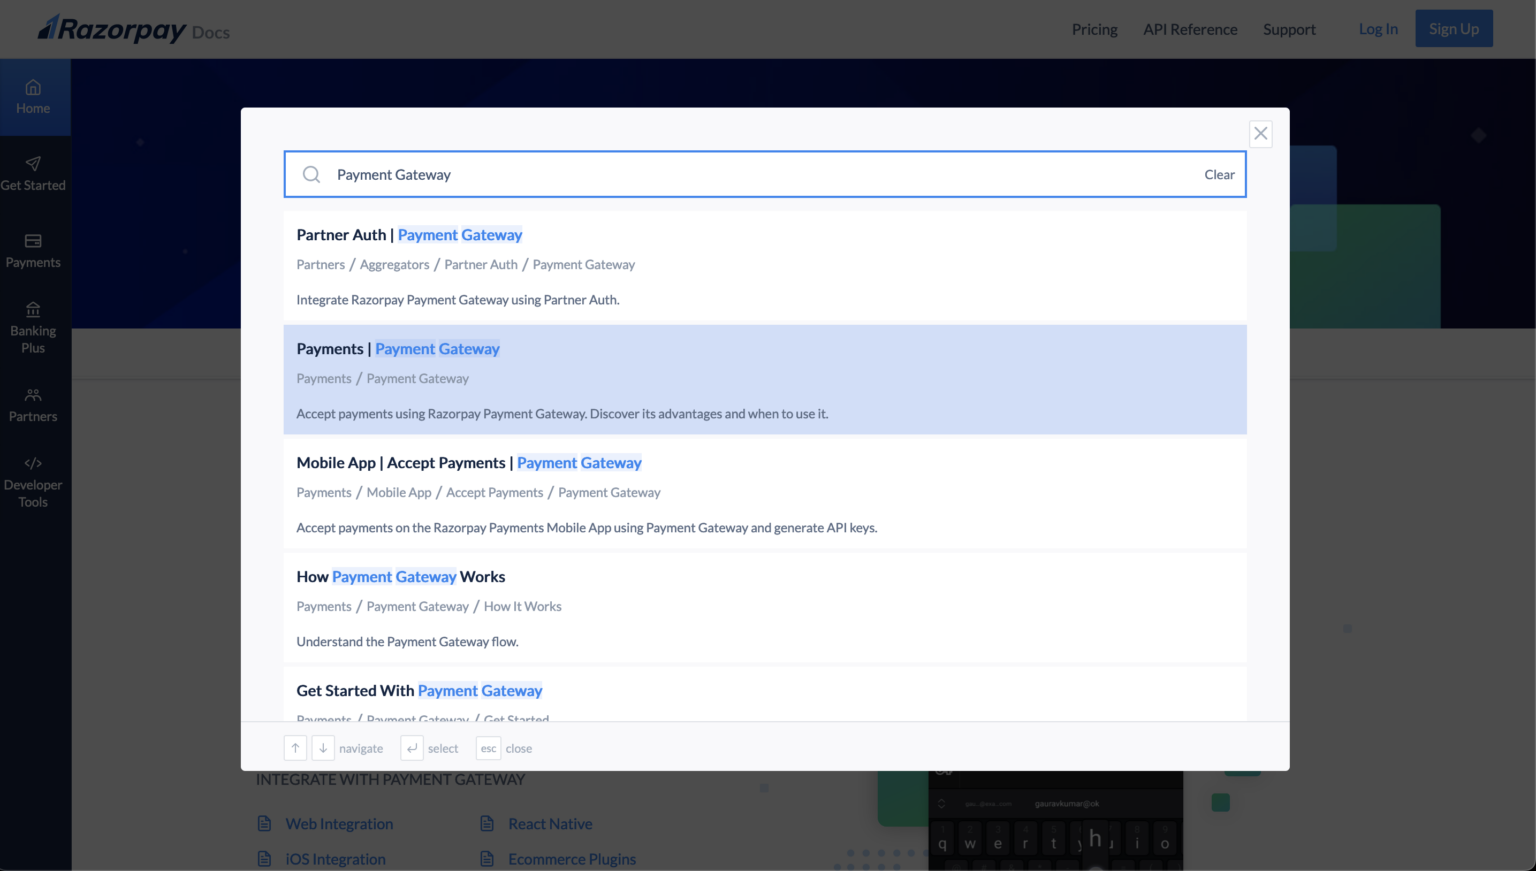Click heading 'INTEGRATE WITH PAYMENT GATEWAY'

pos(390,779)
